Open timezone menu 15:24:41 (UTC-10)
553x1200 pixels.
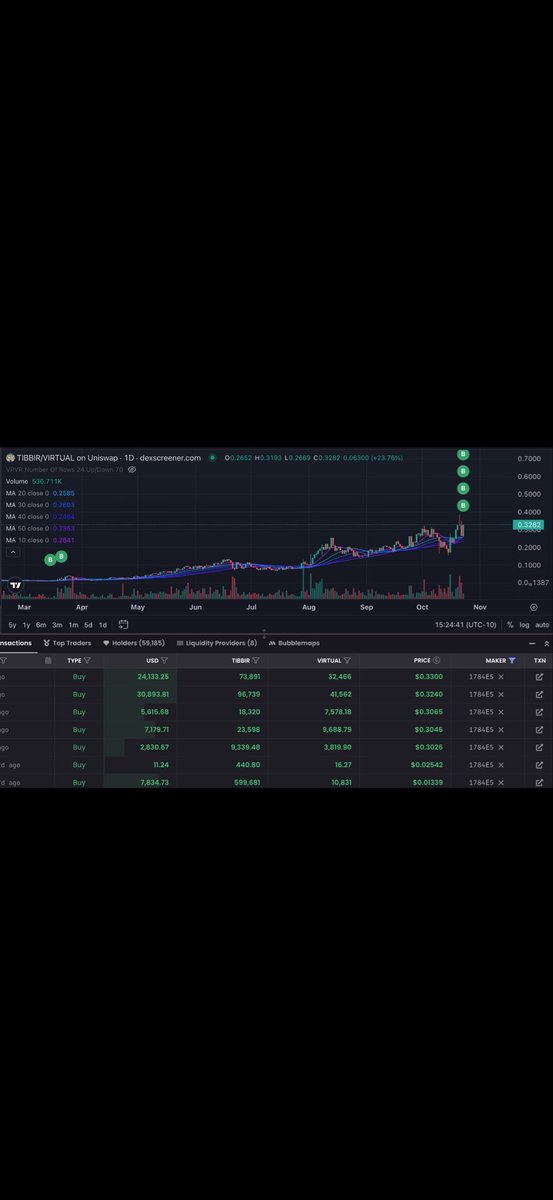pos(466,624)
